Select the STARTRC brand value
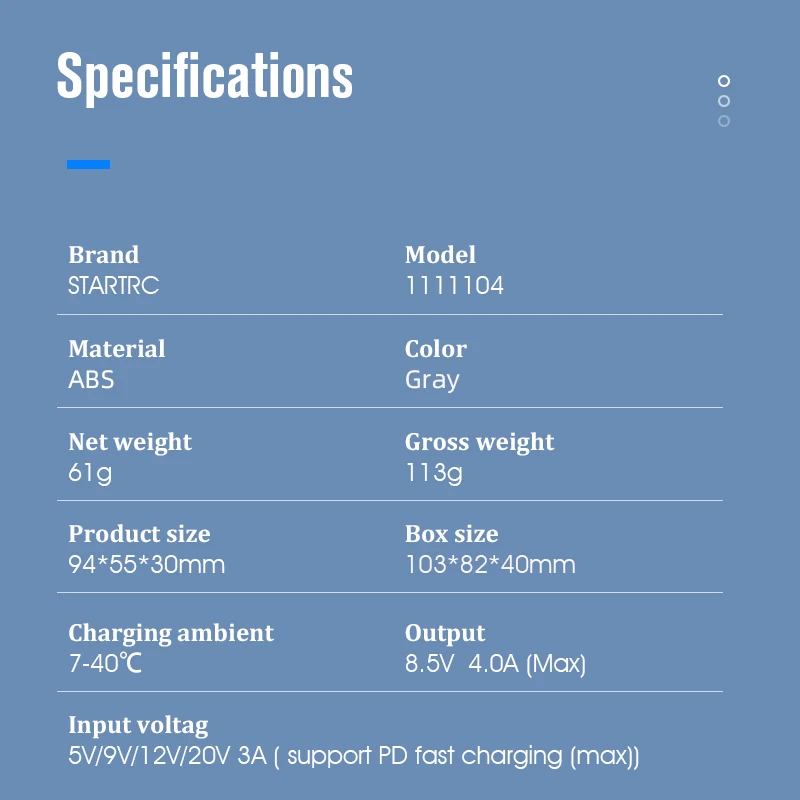This screenshot has height=800, width=800. (114, 285)
